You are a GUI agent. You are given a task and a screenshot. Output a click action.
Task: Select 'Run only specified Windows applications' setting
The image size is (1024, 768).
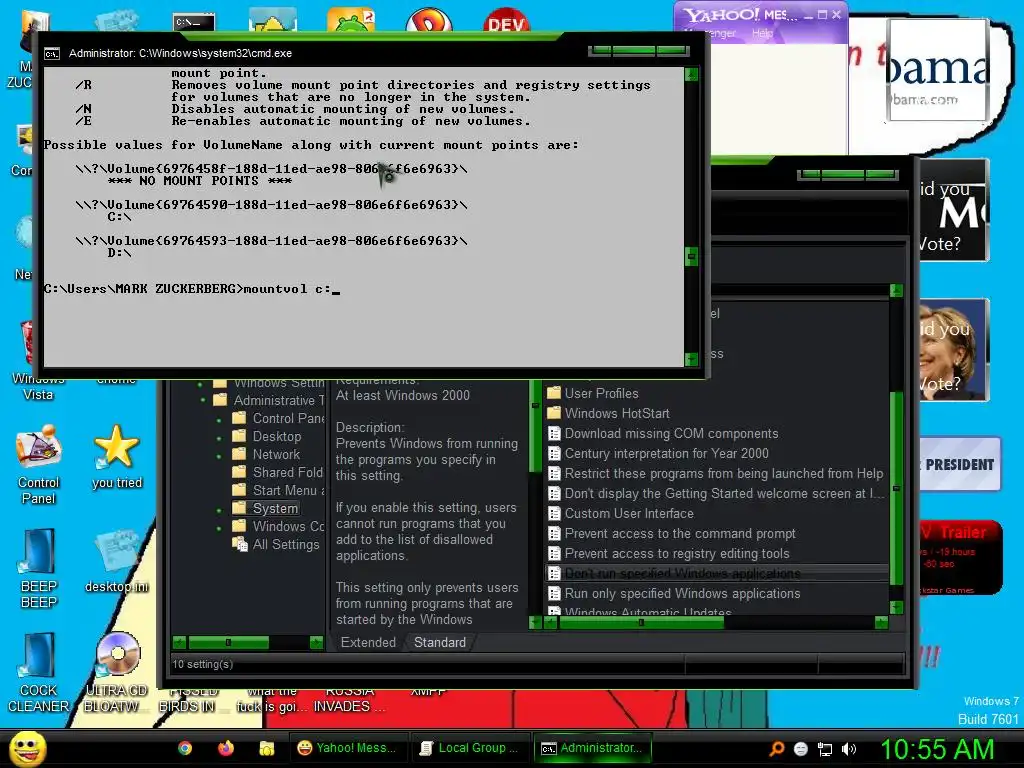click(x=682, y=594)
